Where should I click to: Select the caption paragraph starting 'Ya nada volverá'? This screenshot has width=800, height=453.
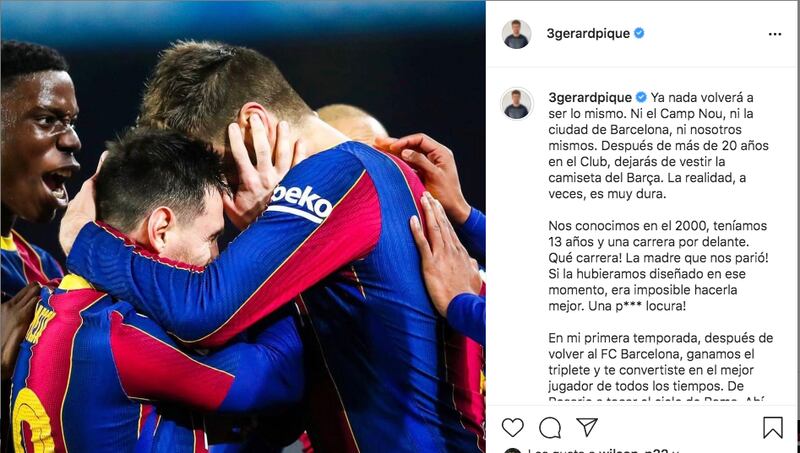tap(658, 145)
